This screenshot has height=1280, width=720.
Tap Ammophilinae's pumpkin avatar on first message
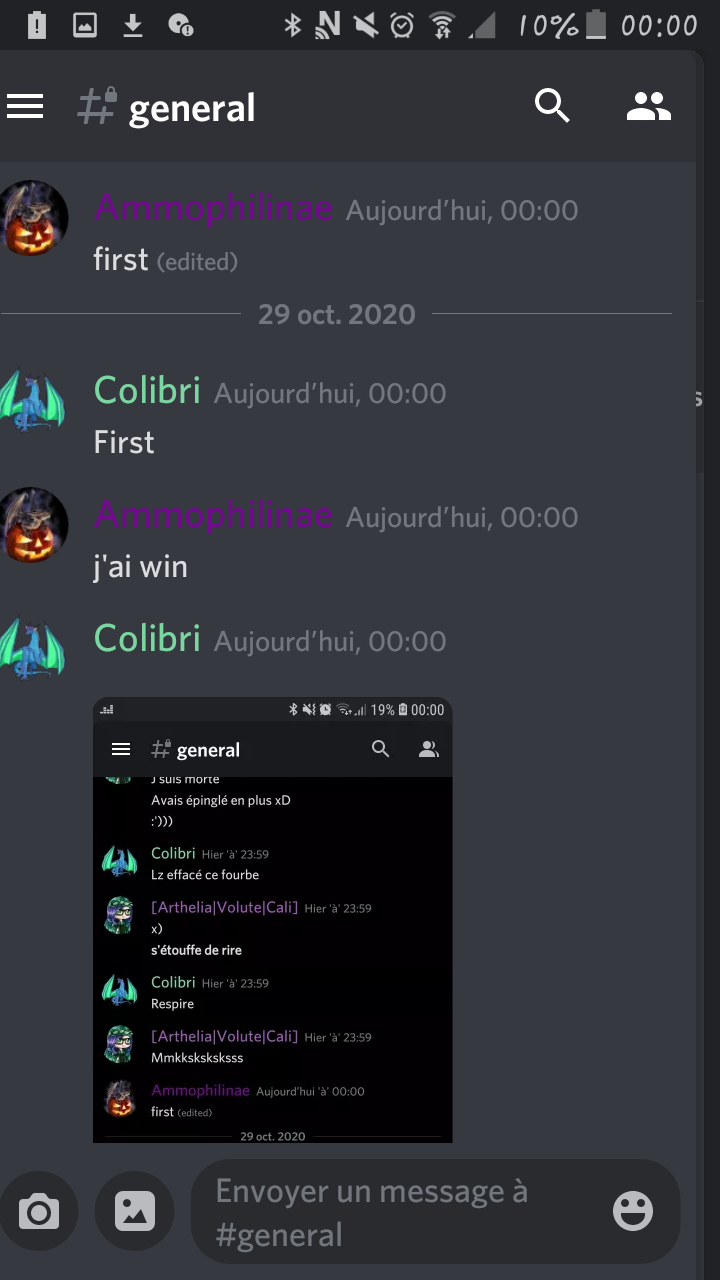32,219
